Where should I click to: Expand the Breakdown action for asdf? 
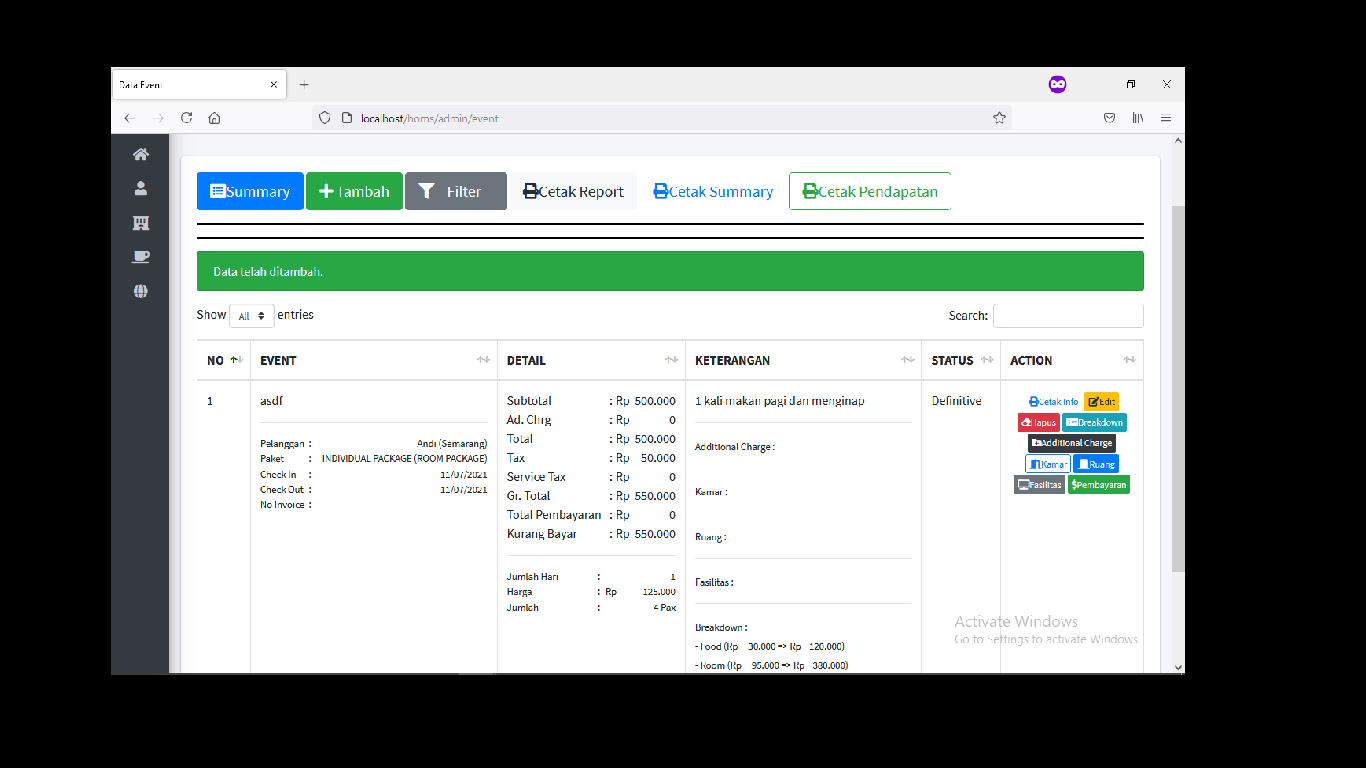tap(1093, 423)
